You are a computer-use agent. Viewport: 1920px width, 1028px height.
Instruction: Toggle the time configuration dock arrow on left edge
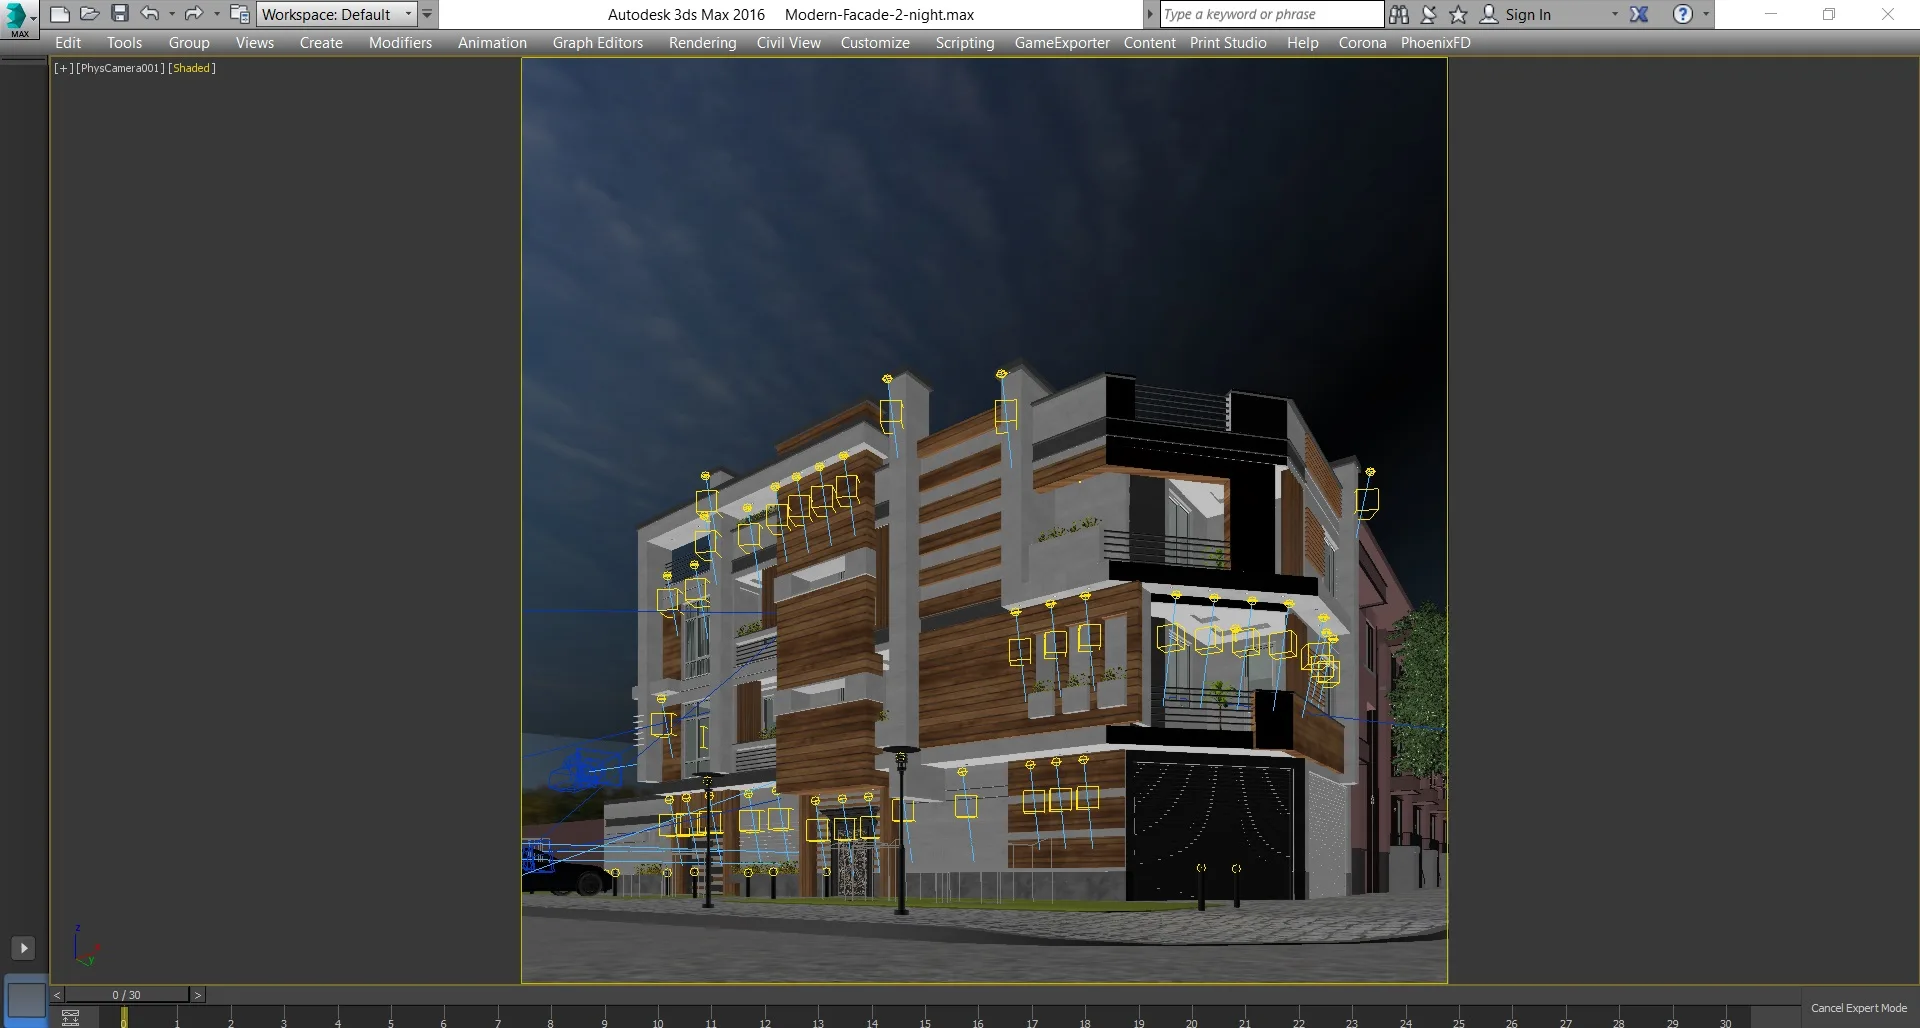click(23, 948)
